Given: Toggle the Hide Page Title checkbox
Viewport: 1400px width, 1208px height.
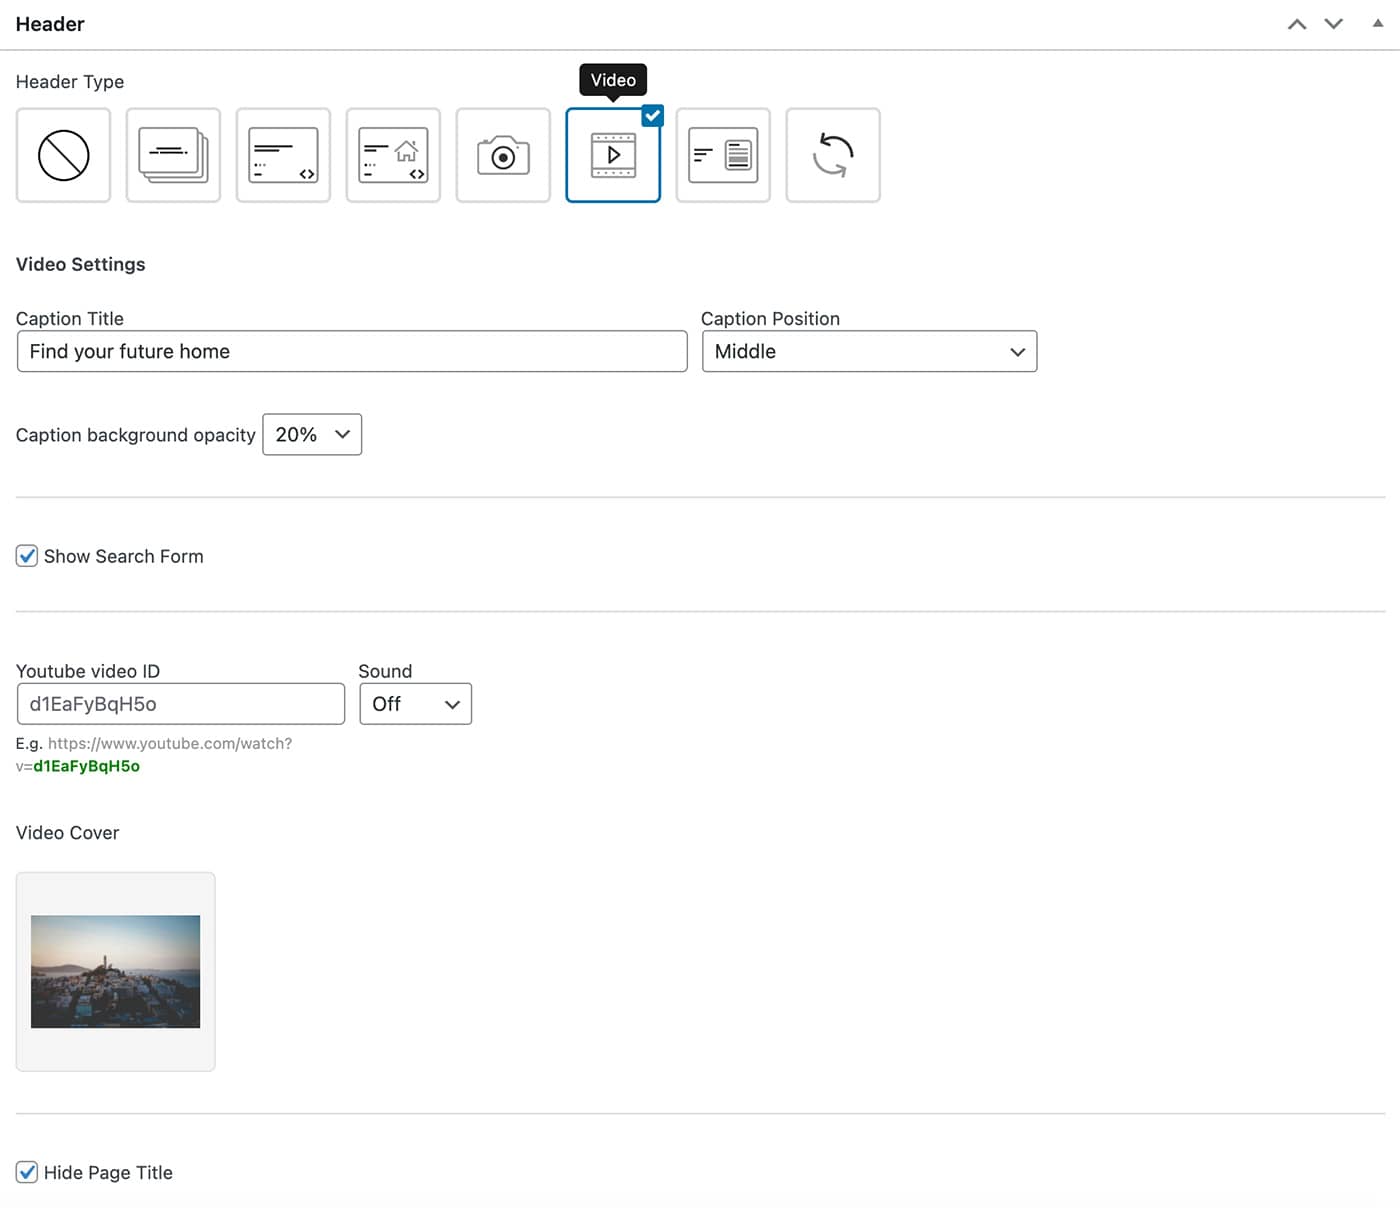Looking at the screenshot, I should tap(27, 1172).
